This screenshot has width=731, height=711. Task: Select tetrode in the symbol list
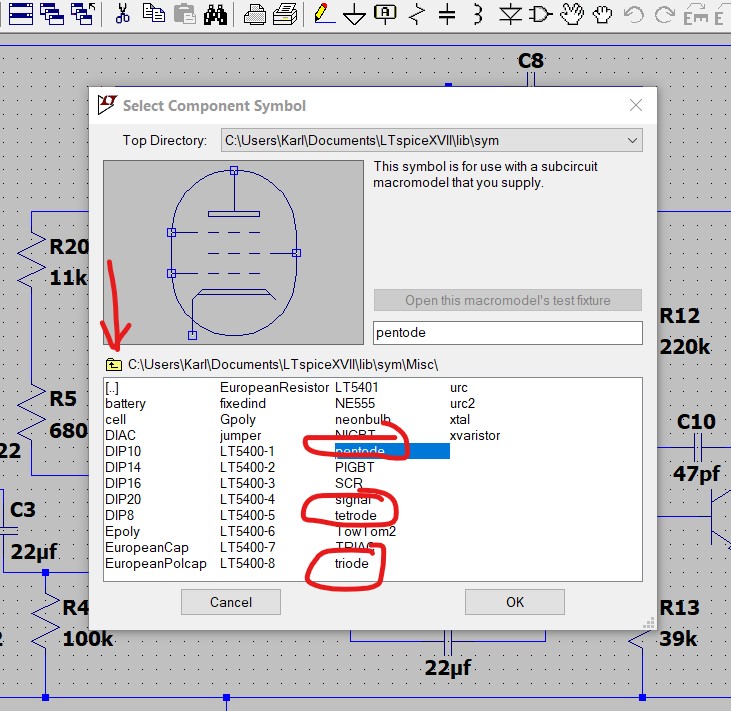click(356, 515)
